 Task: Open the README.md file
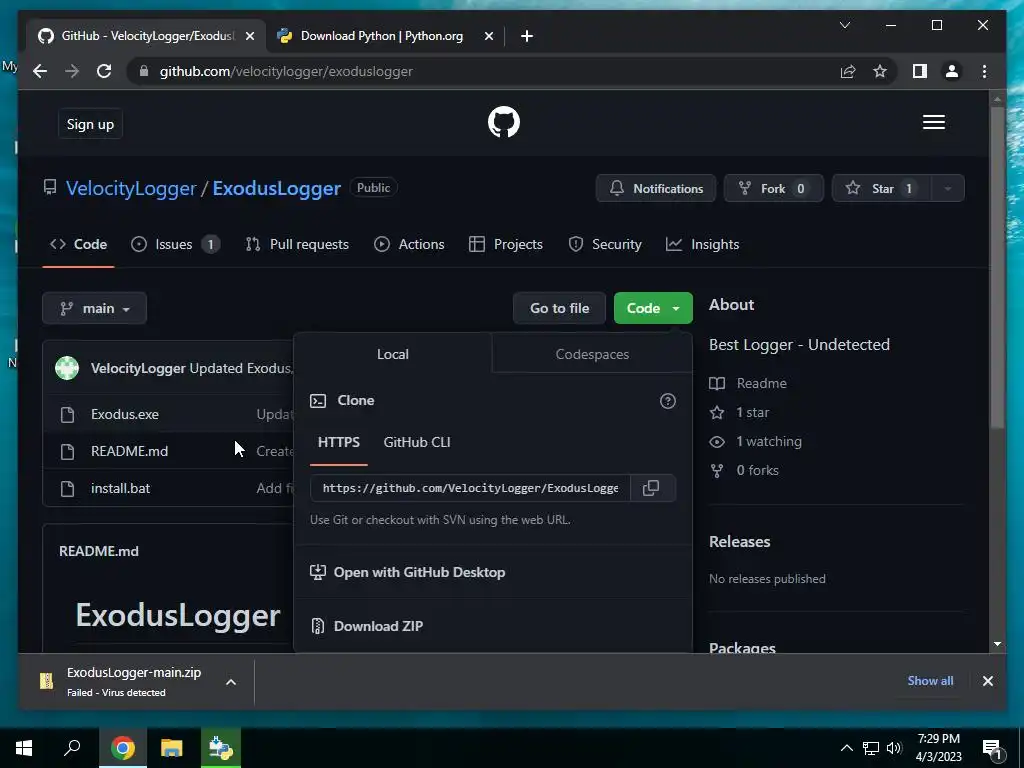[x=129, y=451]
